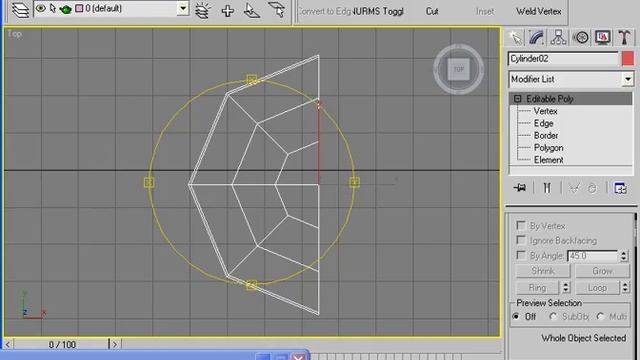Collapse the Editable Poly stack entry

(x=518, y=99)
